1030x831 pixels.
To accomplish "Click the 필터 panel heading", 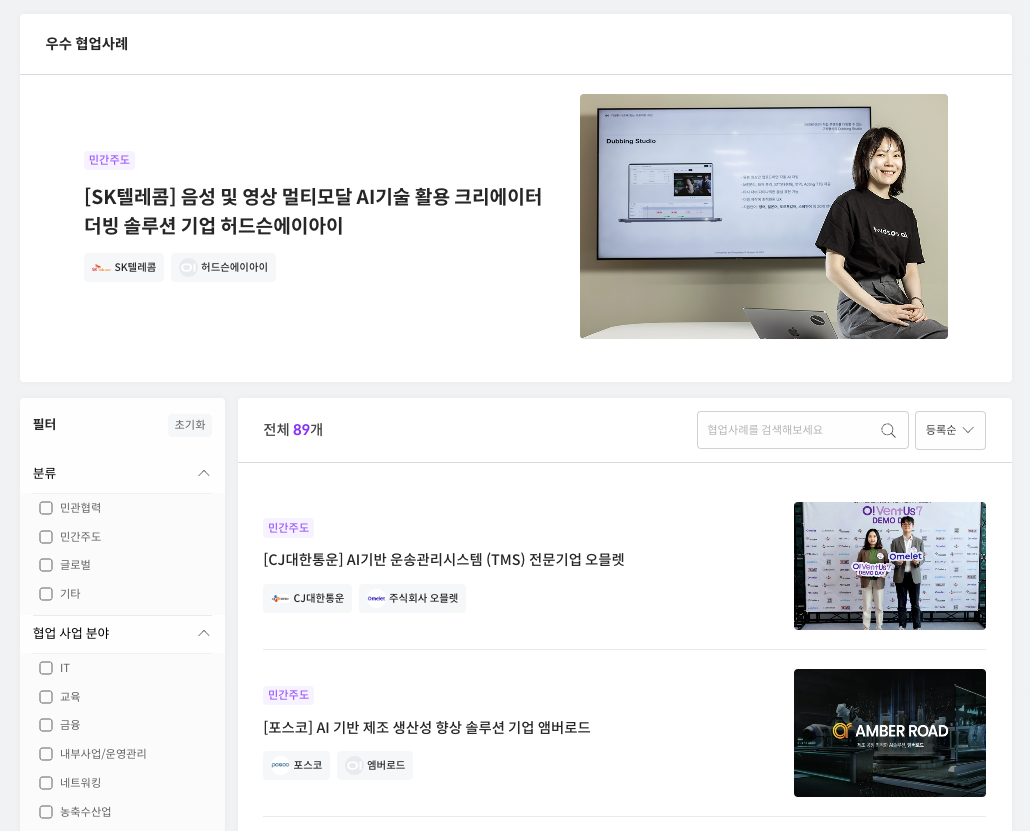I will click(x=45, y=424).
